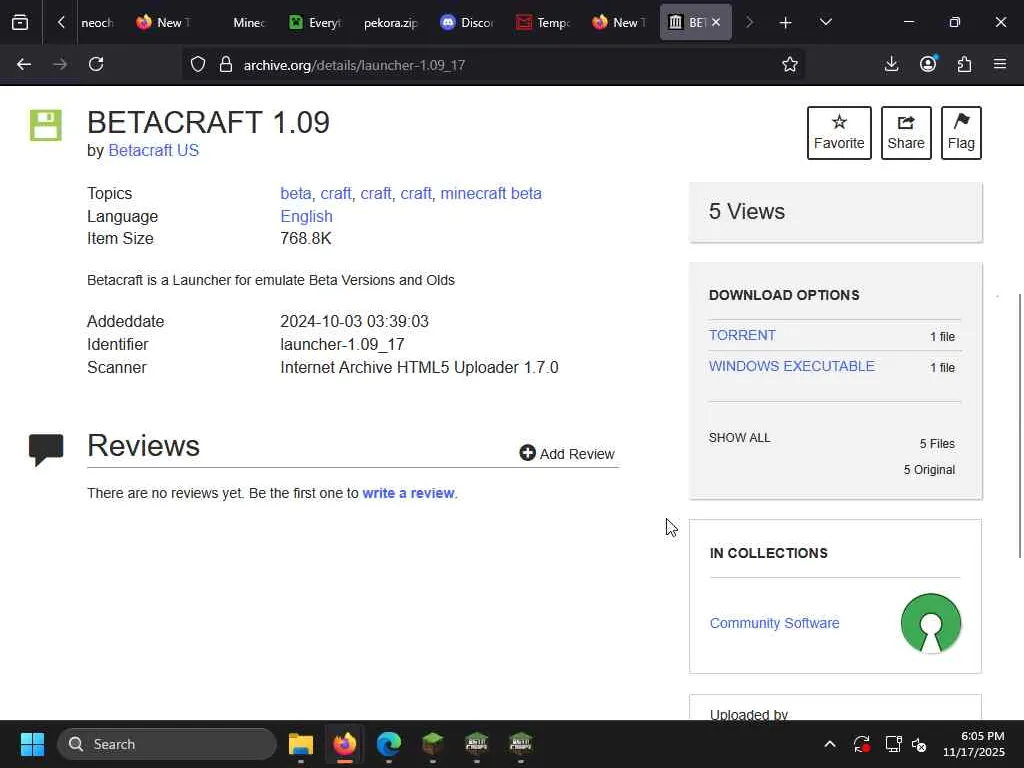Viewport: 1024px width, 768px height.
Task: Open Microsoft Edge from the taskbar
Action: coord(389,744)
